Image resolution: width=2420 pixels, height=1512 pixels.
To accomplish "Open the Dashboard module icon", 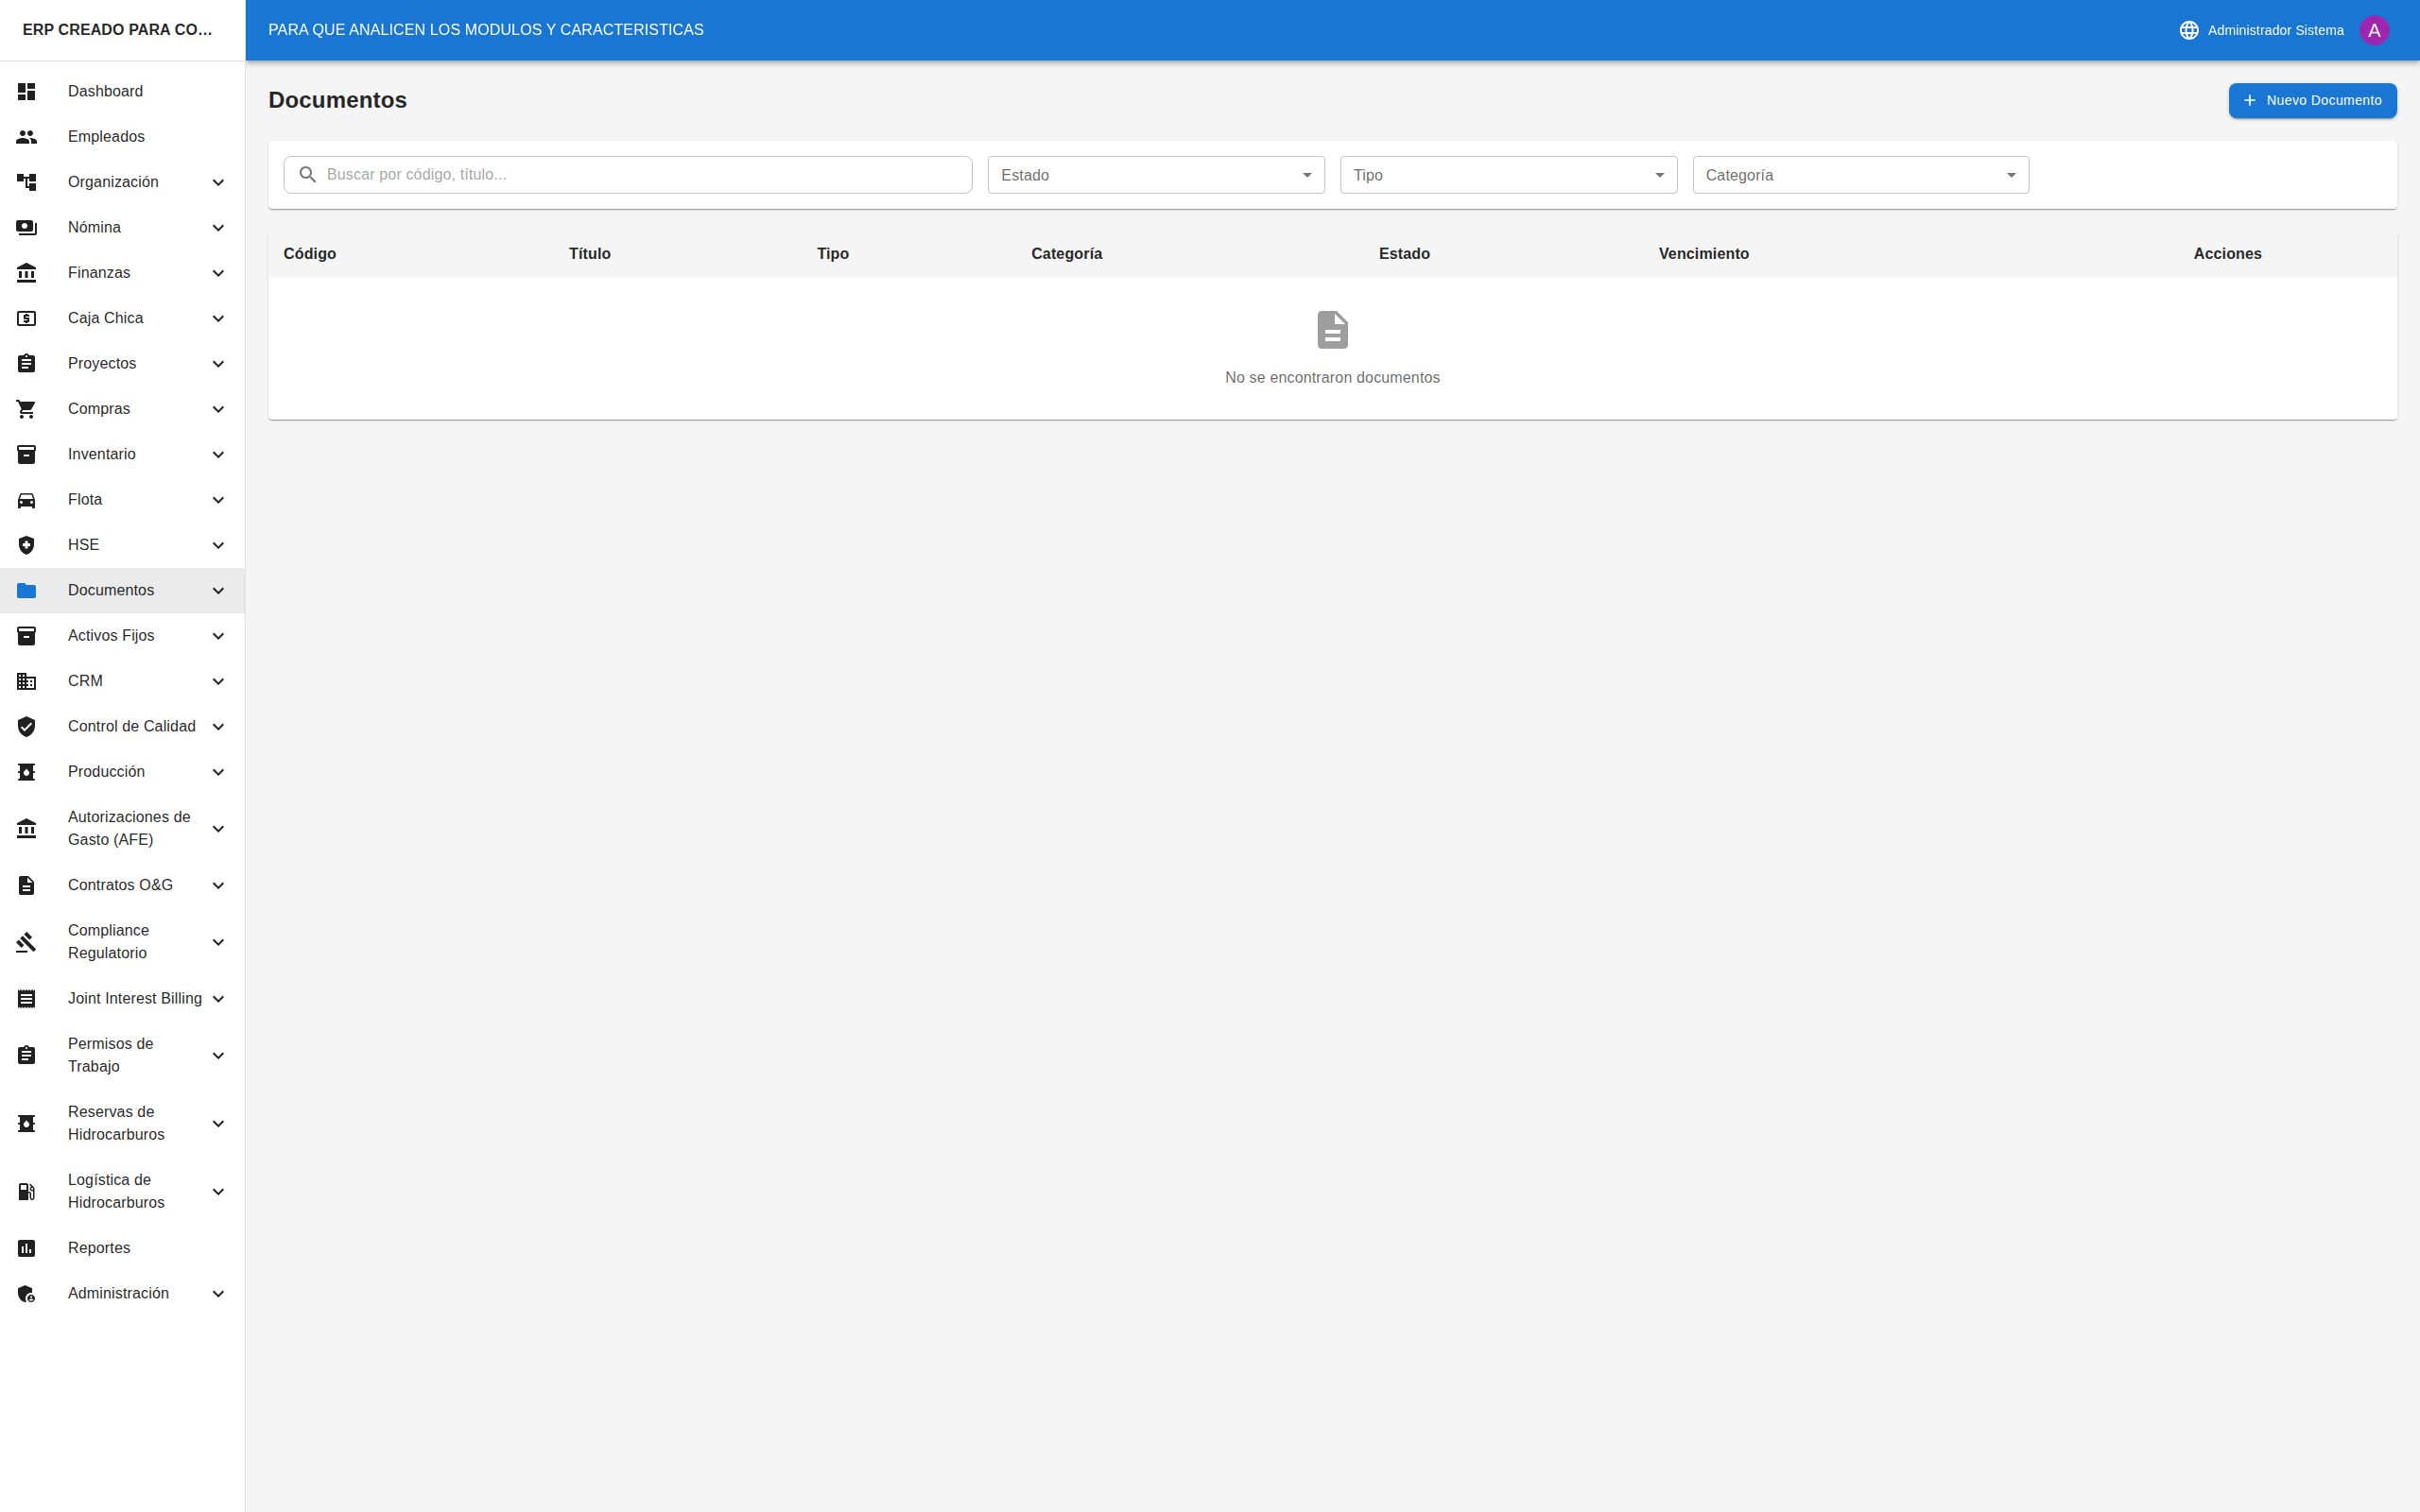I will (26, 91).
